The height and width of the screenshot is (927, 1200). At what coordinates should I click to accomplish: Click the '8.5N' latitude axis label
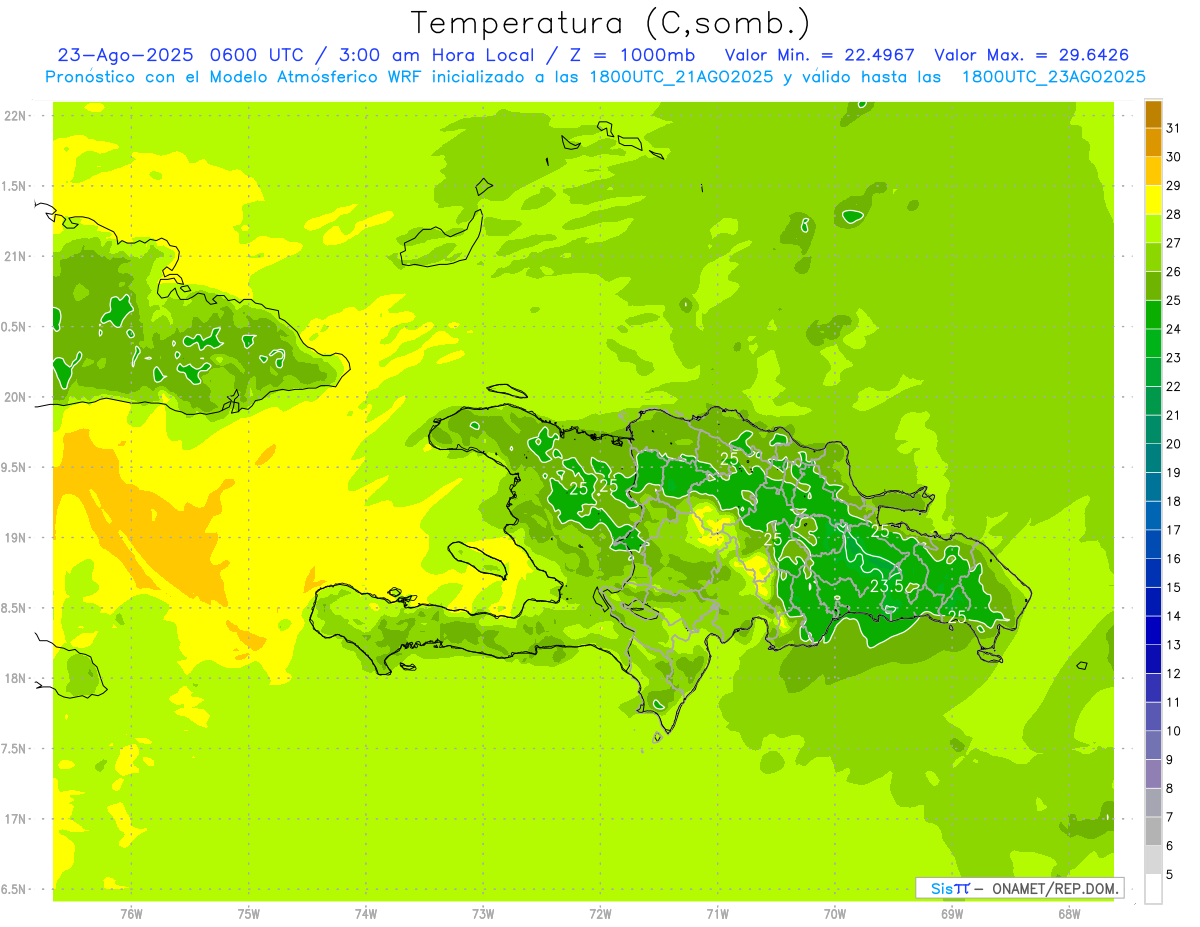pos(15,608)
